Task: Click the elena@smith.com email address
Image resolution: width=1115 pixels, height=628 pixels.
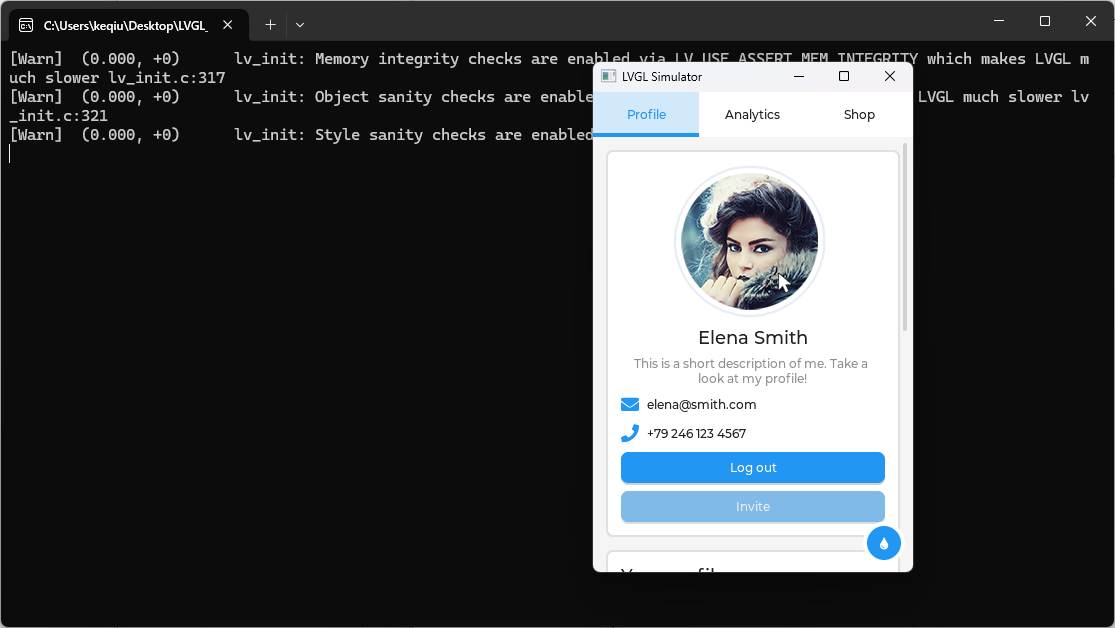Action: click(x=701, y=405)
